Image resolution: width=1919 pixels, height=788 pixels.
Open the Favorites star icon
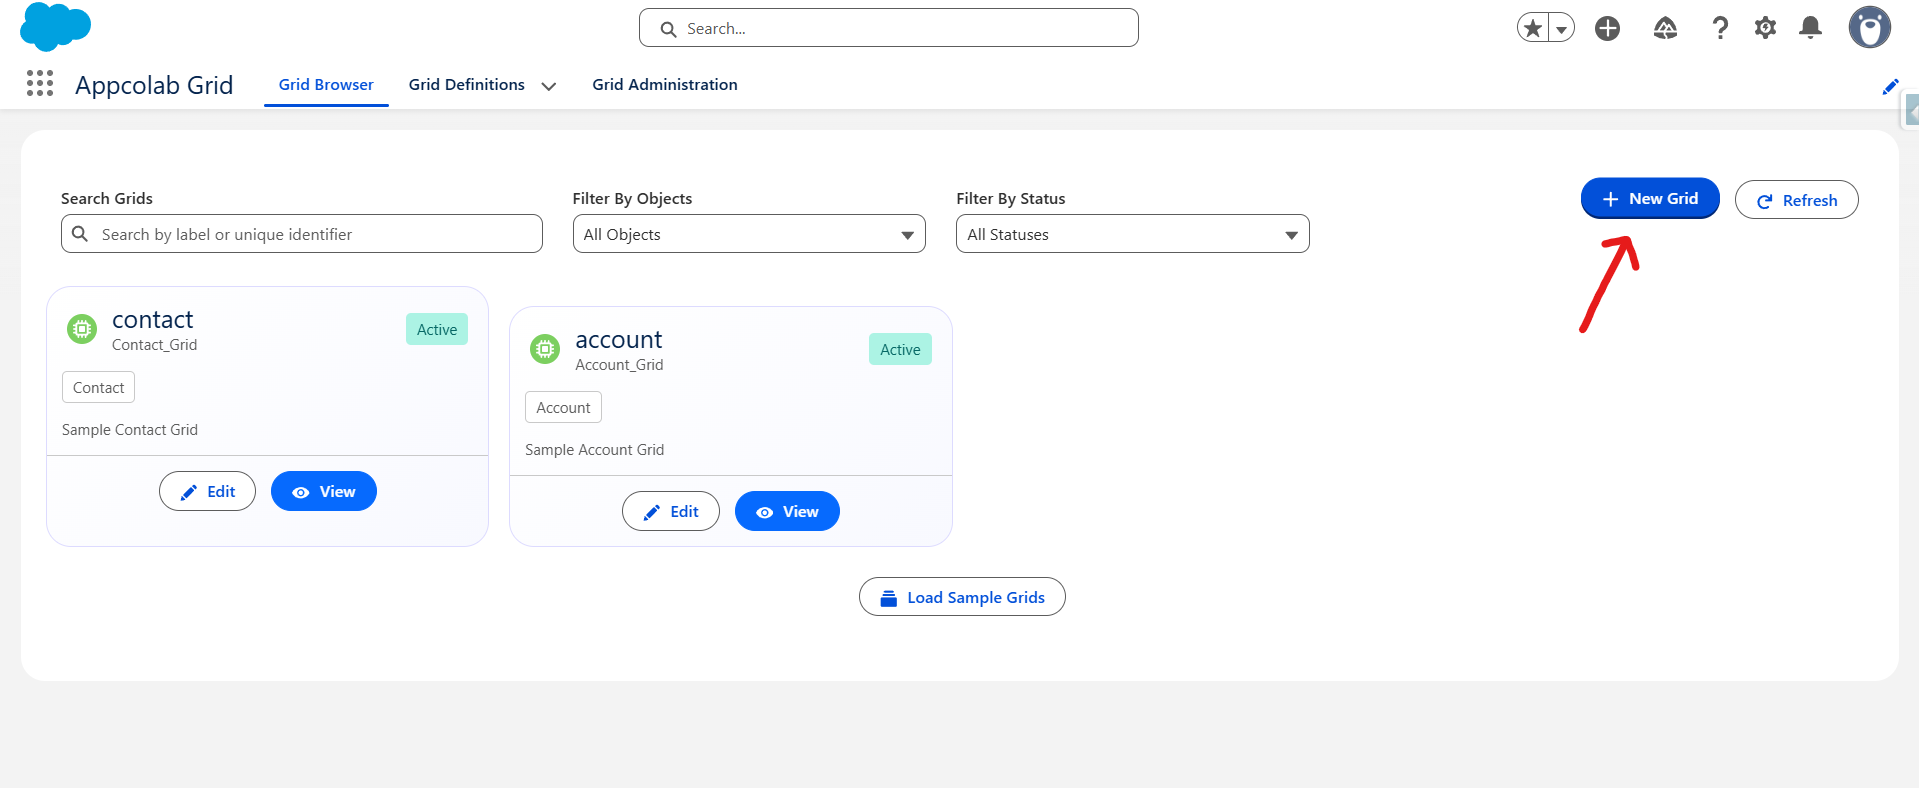(x=1533, y=28)
